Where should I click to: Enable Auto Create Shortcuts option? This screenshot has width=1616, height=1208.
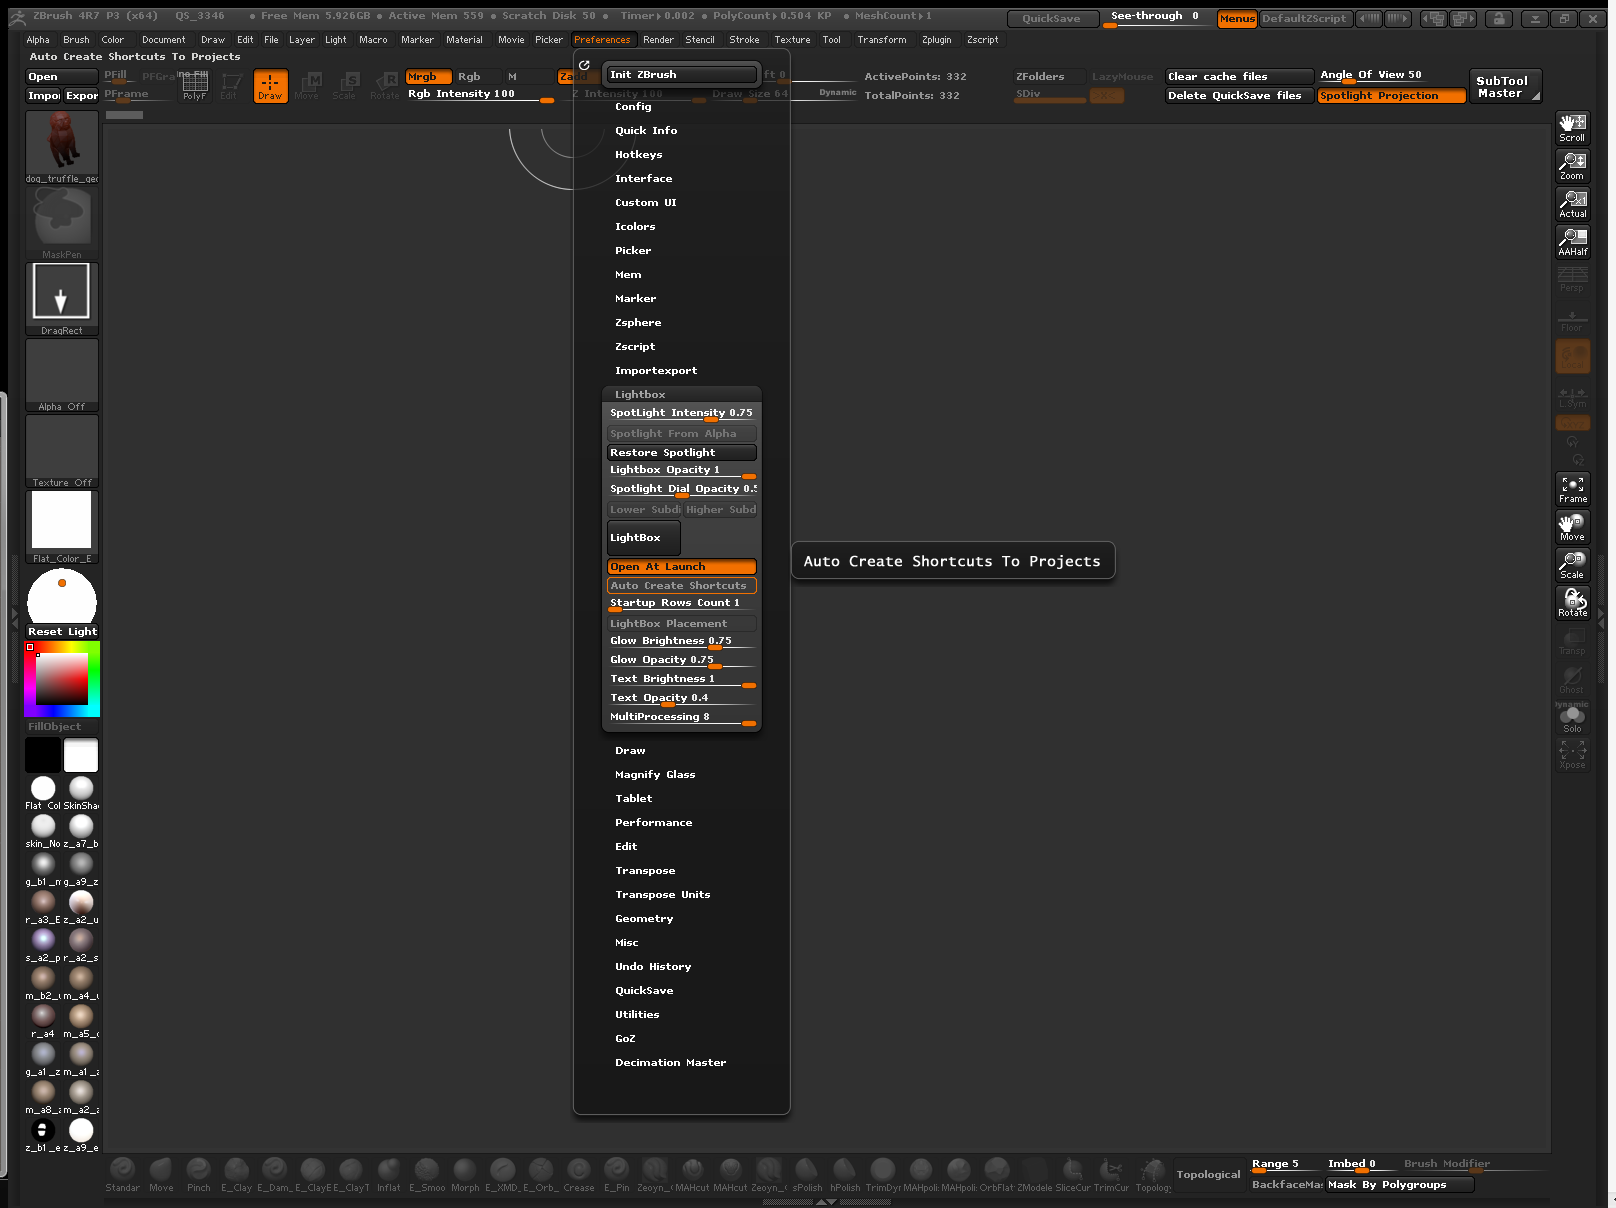(x=681, y=586)
